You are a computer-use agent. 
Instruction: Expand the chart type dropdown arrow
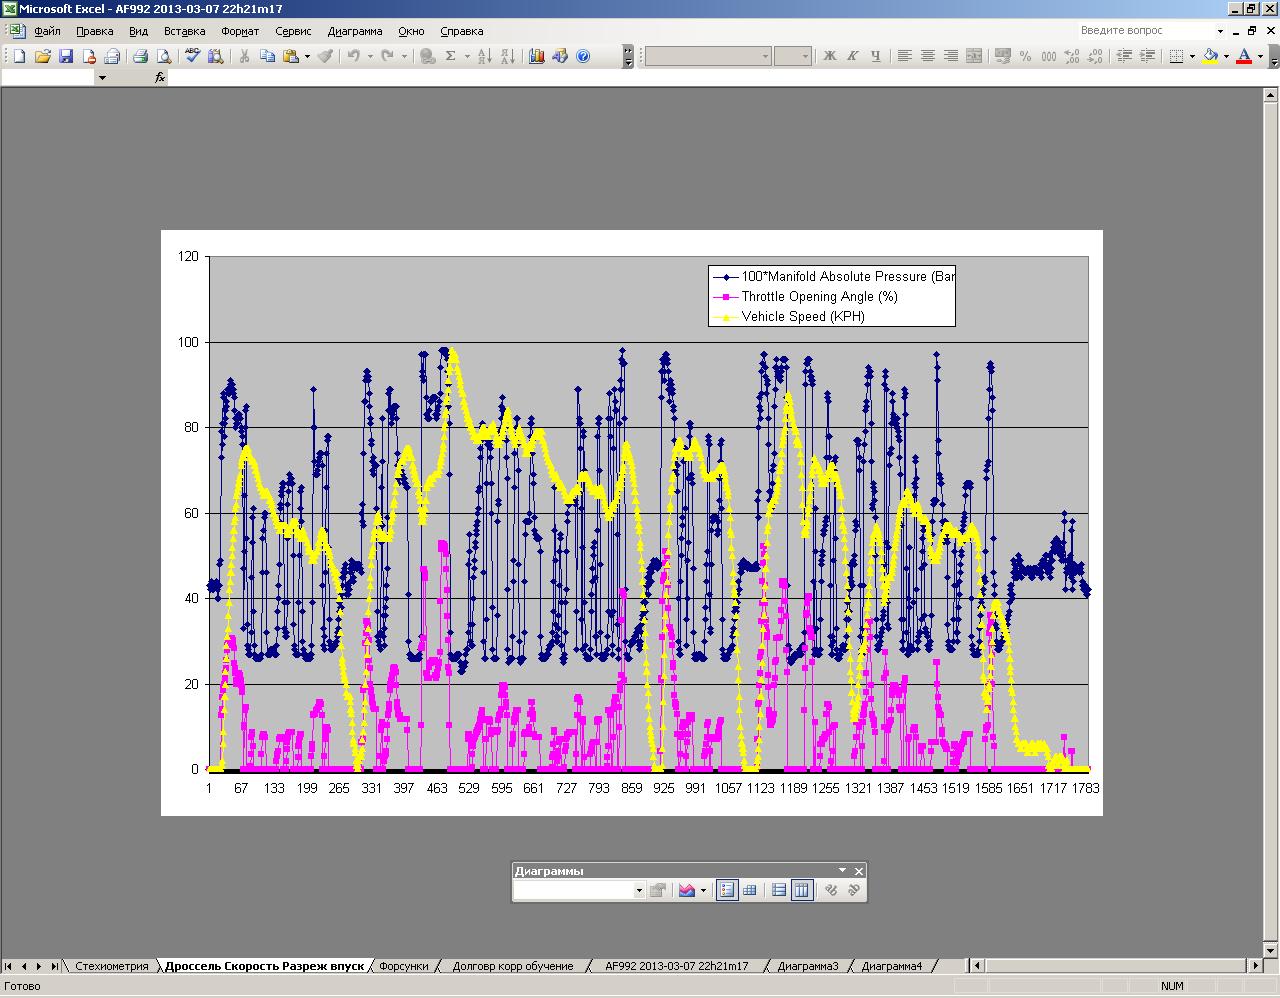pyautogui.click(x=703, y=890)
